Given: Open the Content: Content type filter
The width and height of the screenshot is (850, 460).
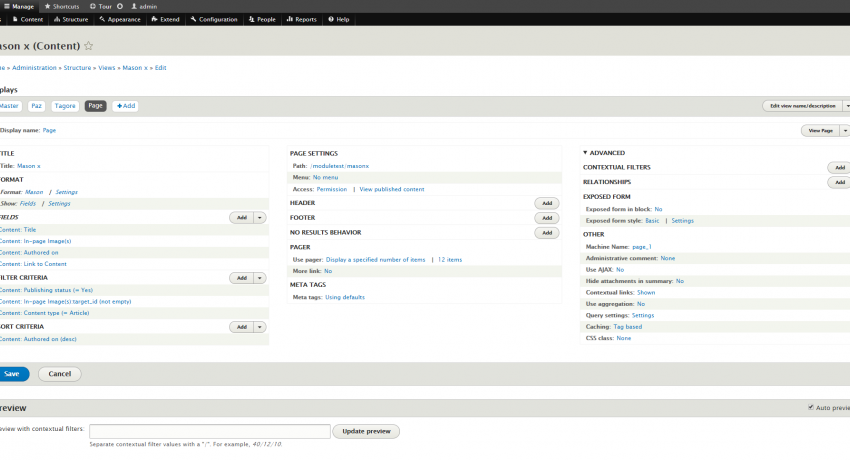Looking at the screenshot, I should (45, 313).
